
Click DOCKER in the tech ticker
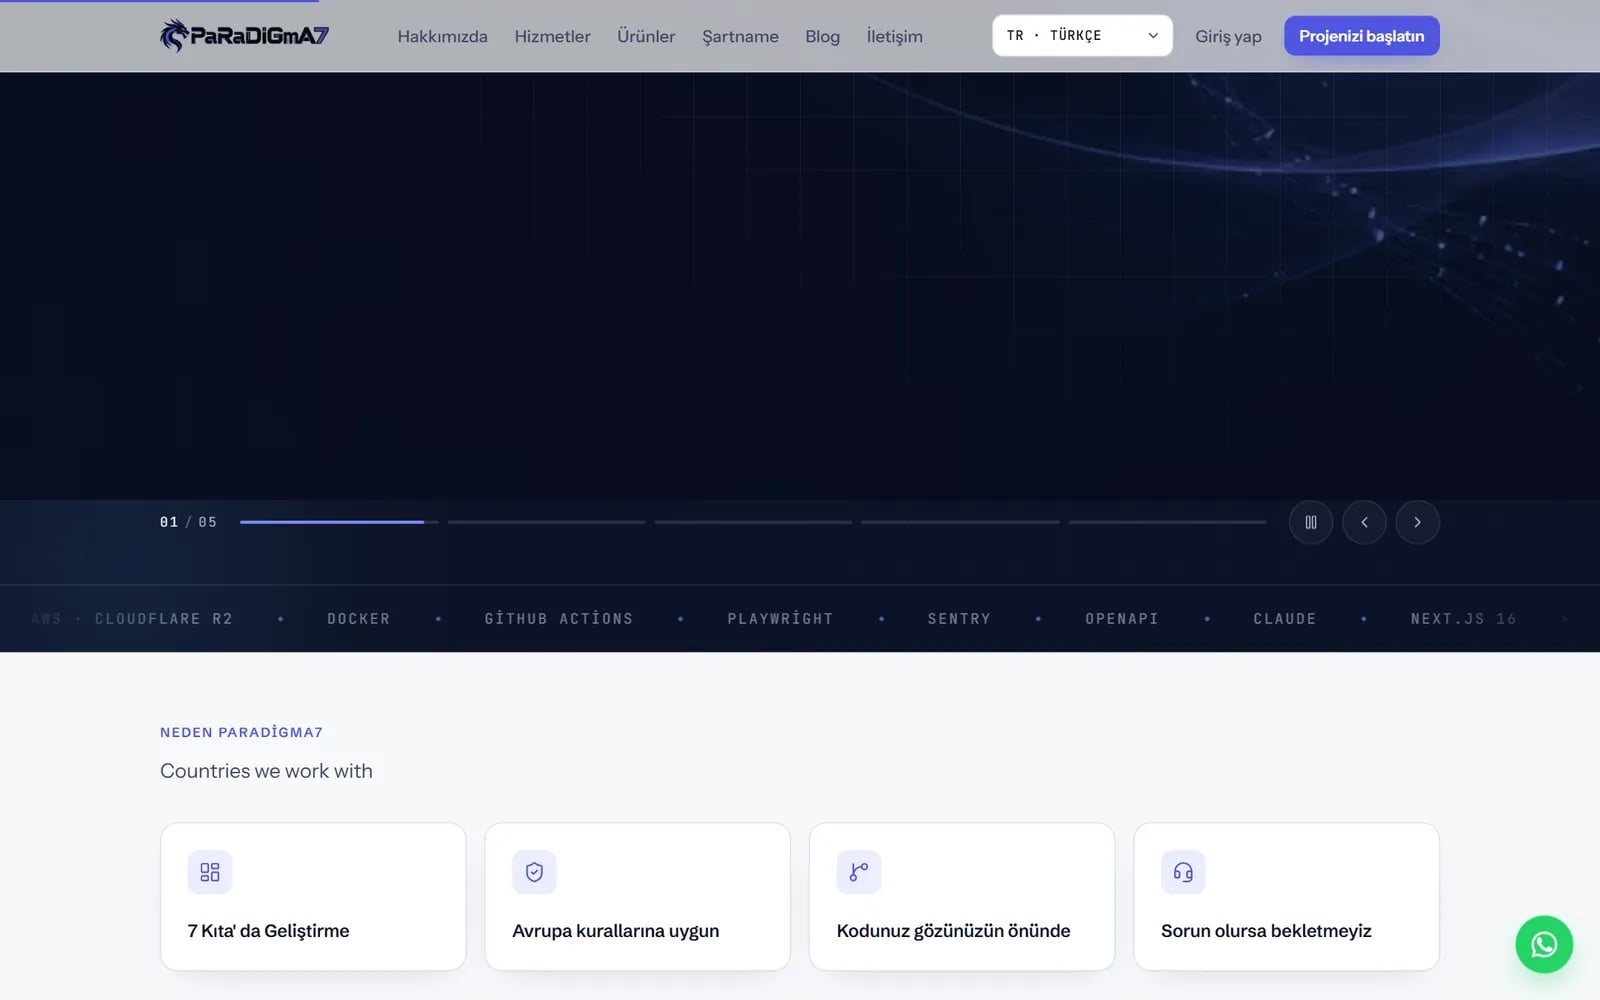coord(359,619)
